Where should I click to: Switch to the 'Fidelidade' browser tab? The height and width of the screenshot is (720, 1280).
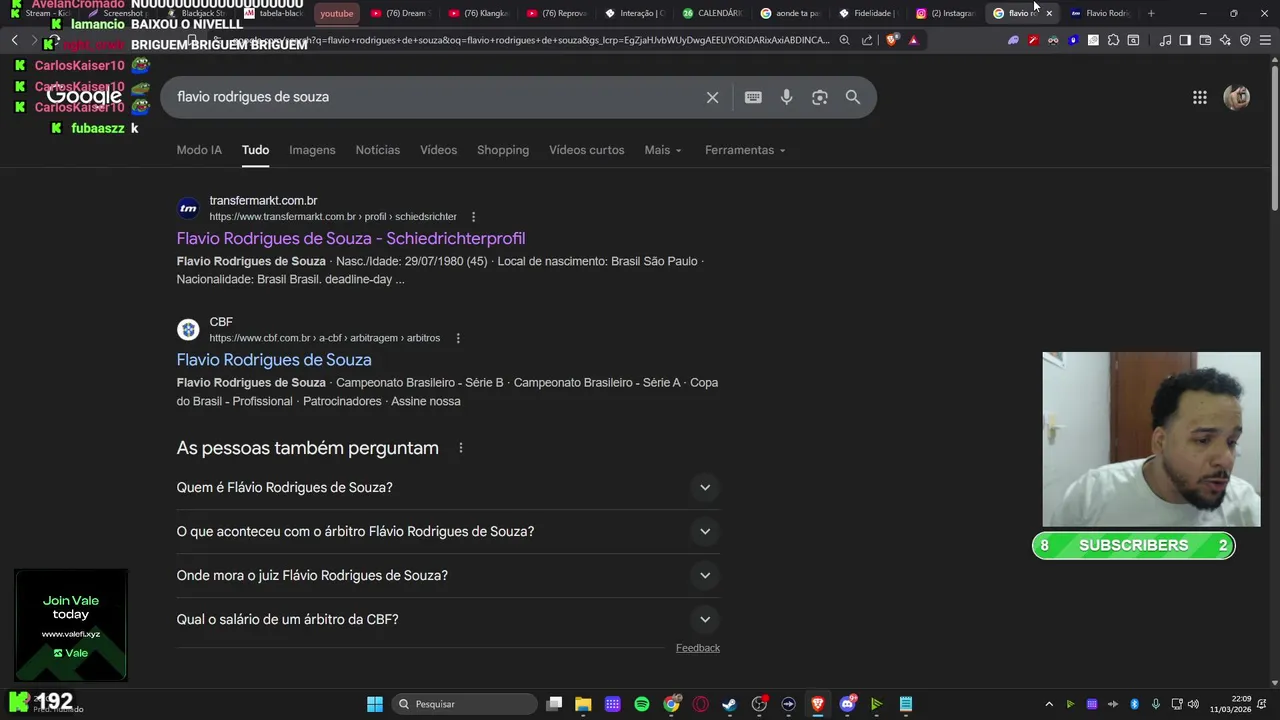868,13
